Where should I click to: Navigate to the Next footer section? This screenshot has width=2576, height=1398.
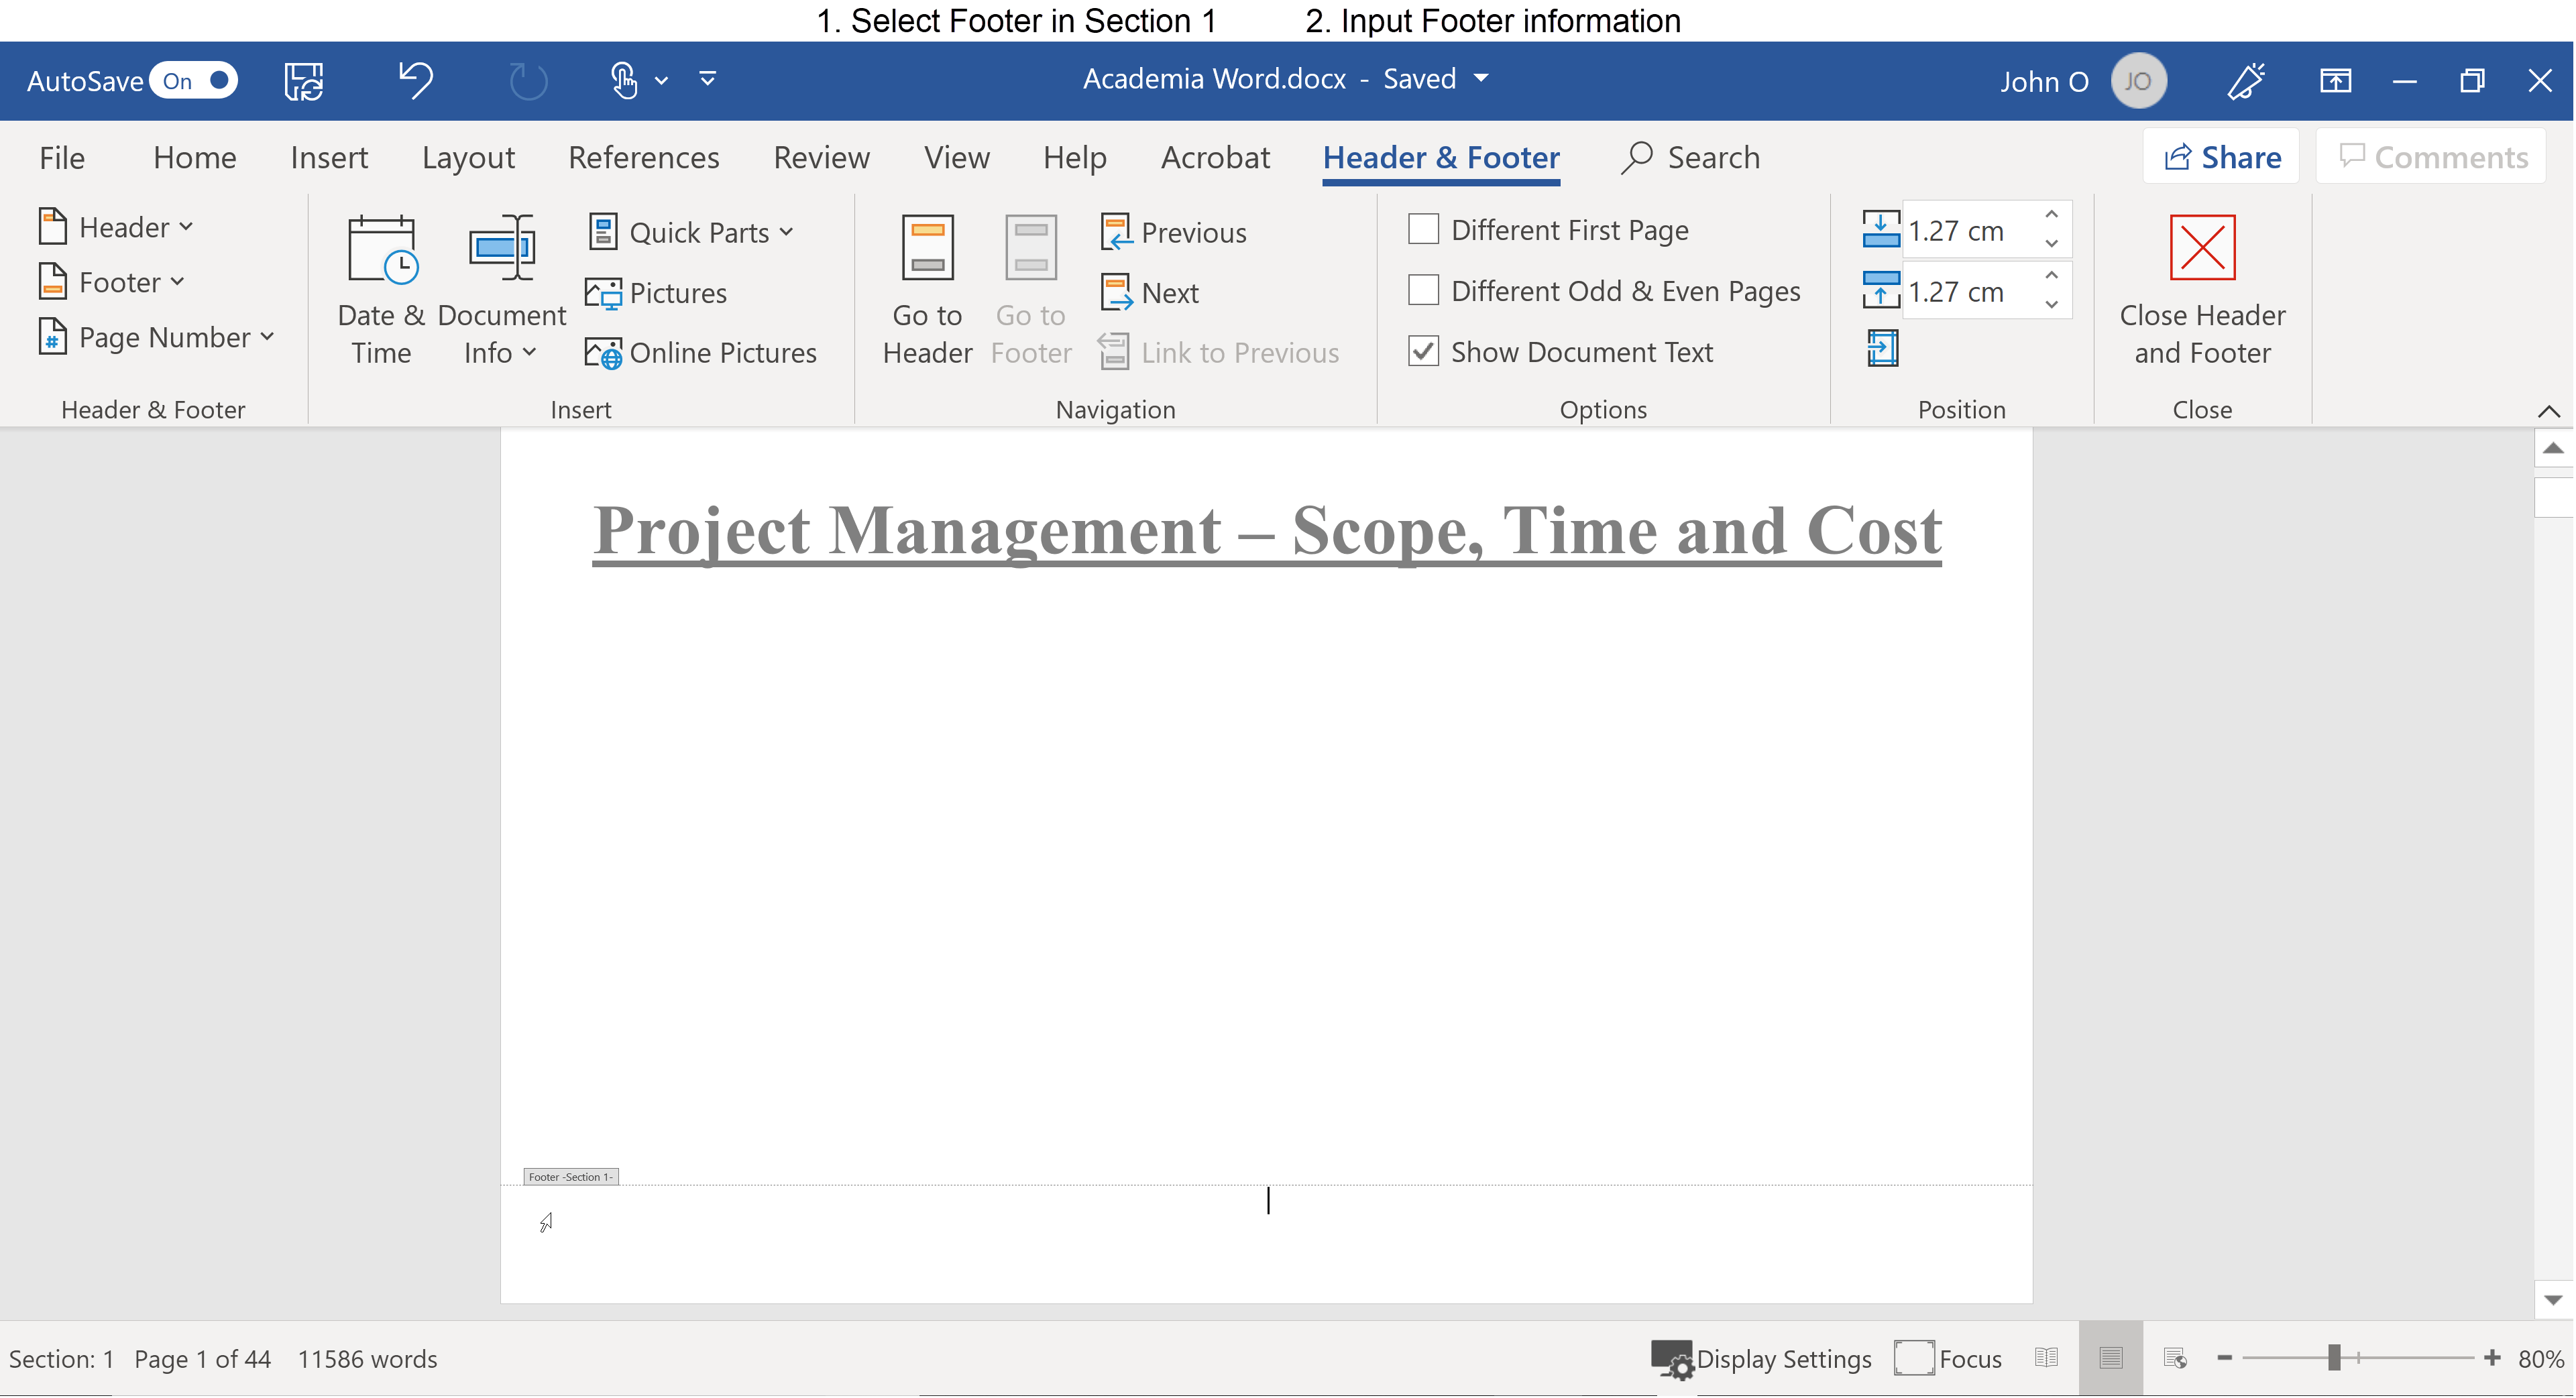[x=1150, y=292]
